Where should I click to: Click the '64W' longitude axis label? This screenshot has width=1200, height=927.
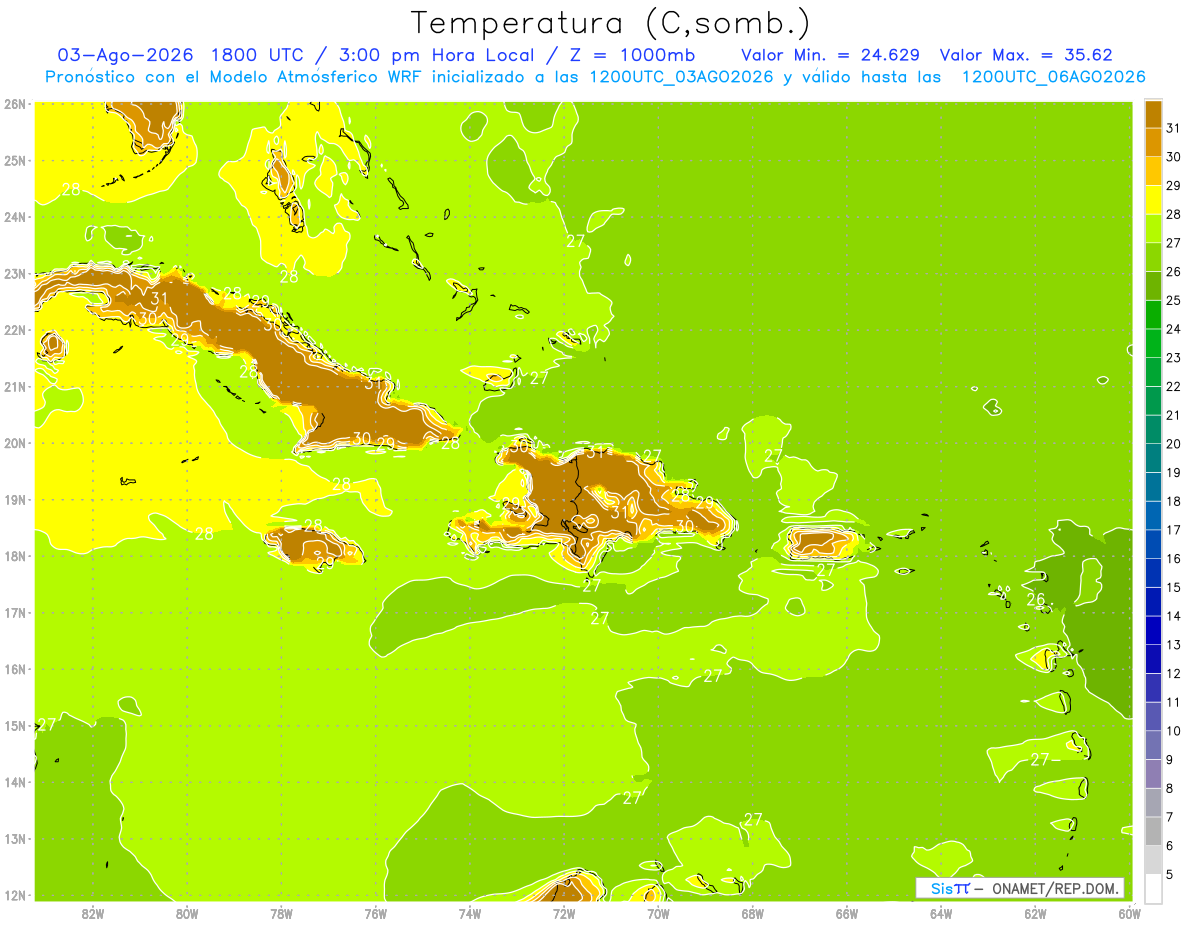pyautogui.click(x=941, y=913)
